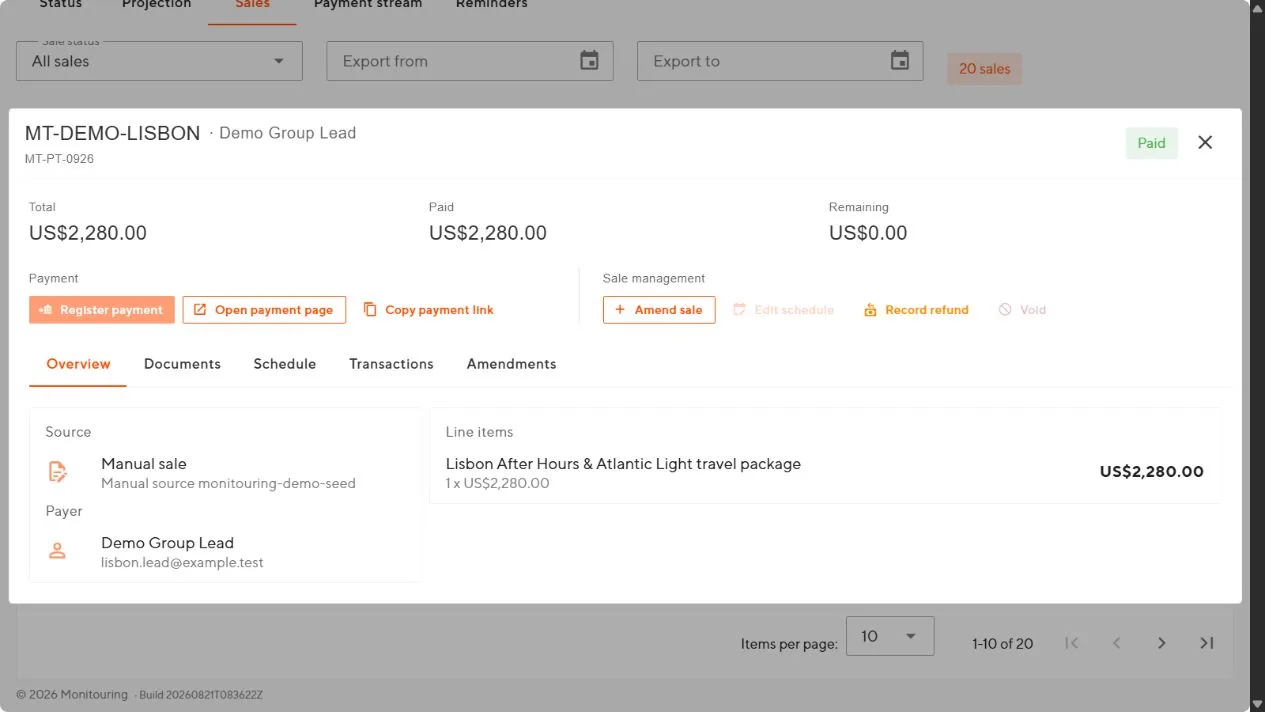Click the Manual sale source document icon
The width and height of the screenshot is (1265, 712).
coord(58,472)
